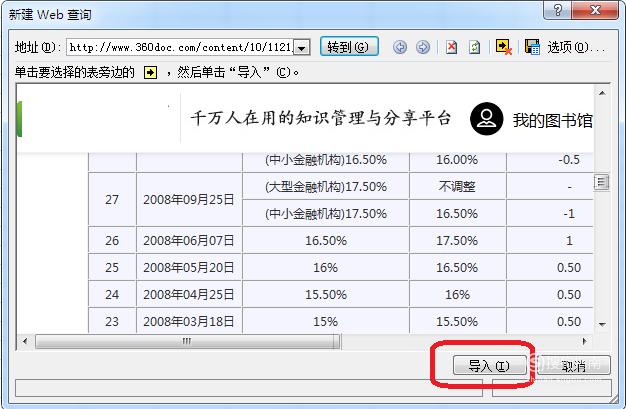
Task: Click into the address URL field
Action: click(180, 47)
